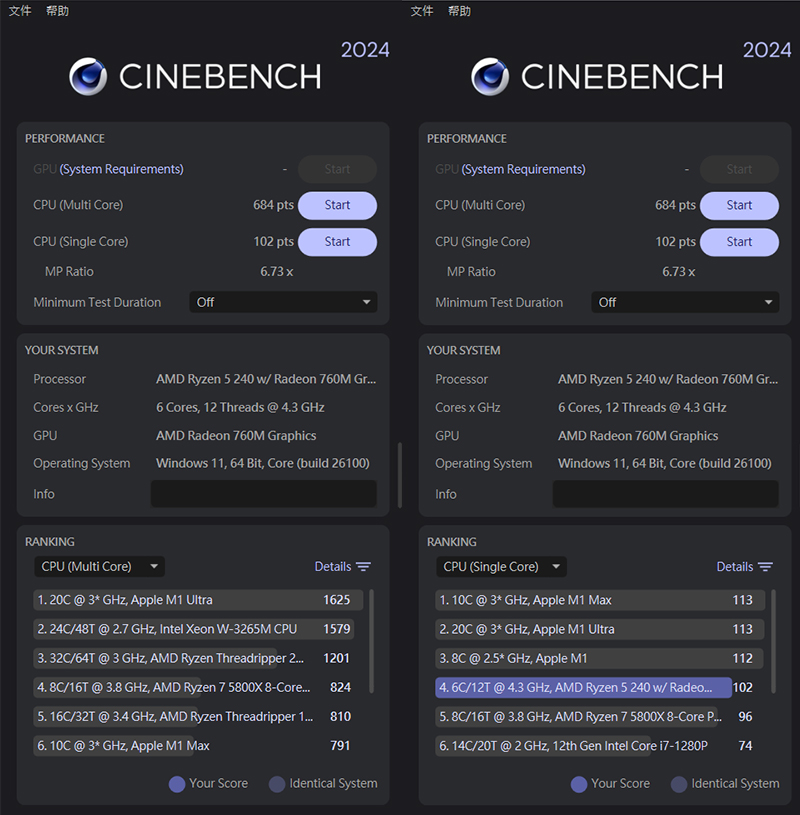Select 32C/64T Ryzen Threadripper row scoring 1201
The image size is (800, 815).
pyautogui.click(x=193, y=658)
